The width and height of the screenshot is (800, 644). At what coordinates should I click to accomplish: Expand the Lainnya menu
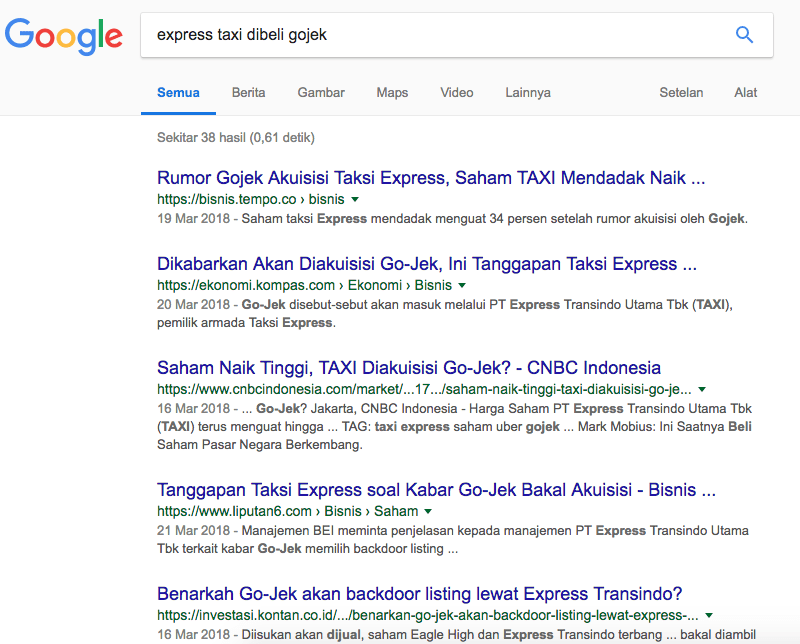[528, 92]
